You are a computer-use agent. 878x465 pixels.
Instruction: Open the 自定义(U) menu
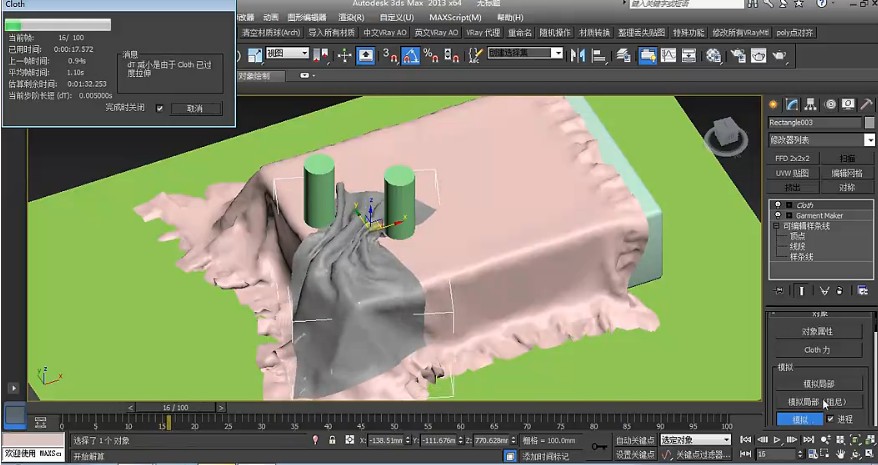coord(396,17)
